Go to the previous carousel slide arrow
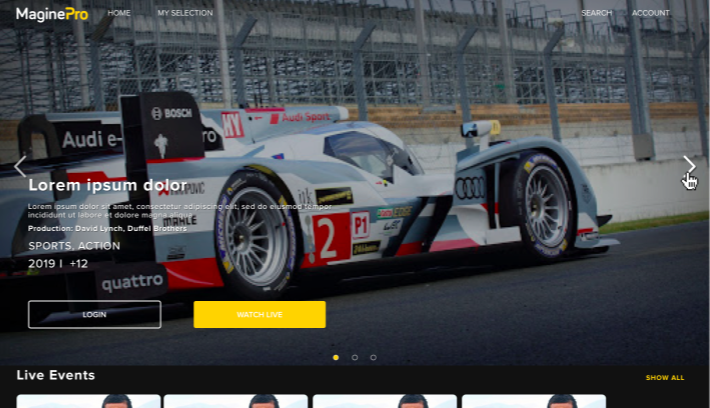This screenshot has width=710, height=408. click(x=20, y=166)
